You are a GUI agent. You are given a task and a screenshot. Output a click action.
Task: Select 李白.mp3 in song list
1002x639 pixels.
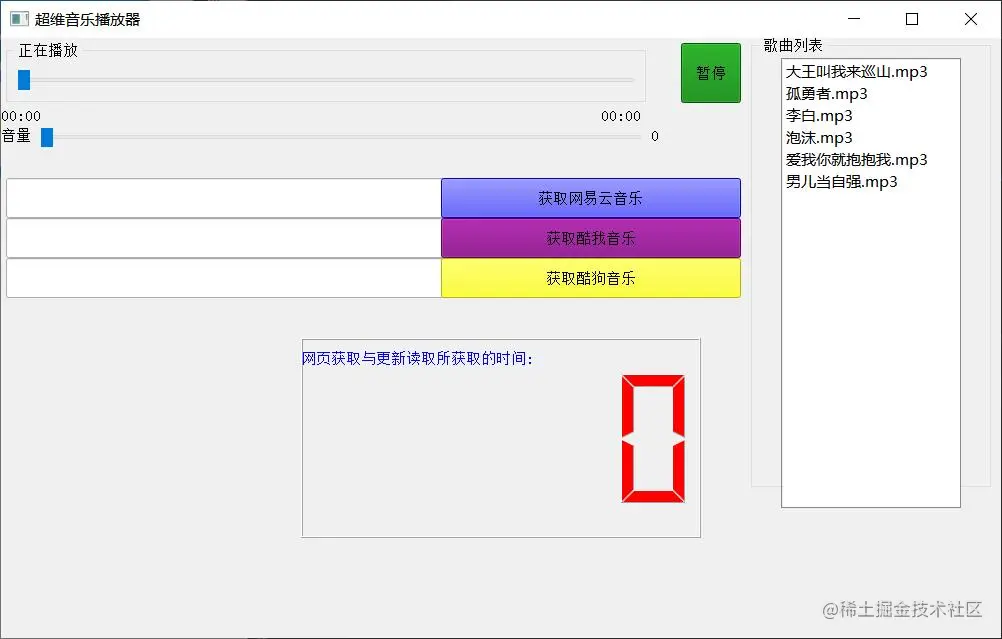870,116
